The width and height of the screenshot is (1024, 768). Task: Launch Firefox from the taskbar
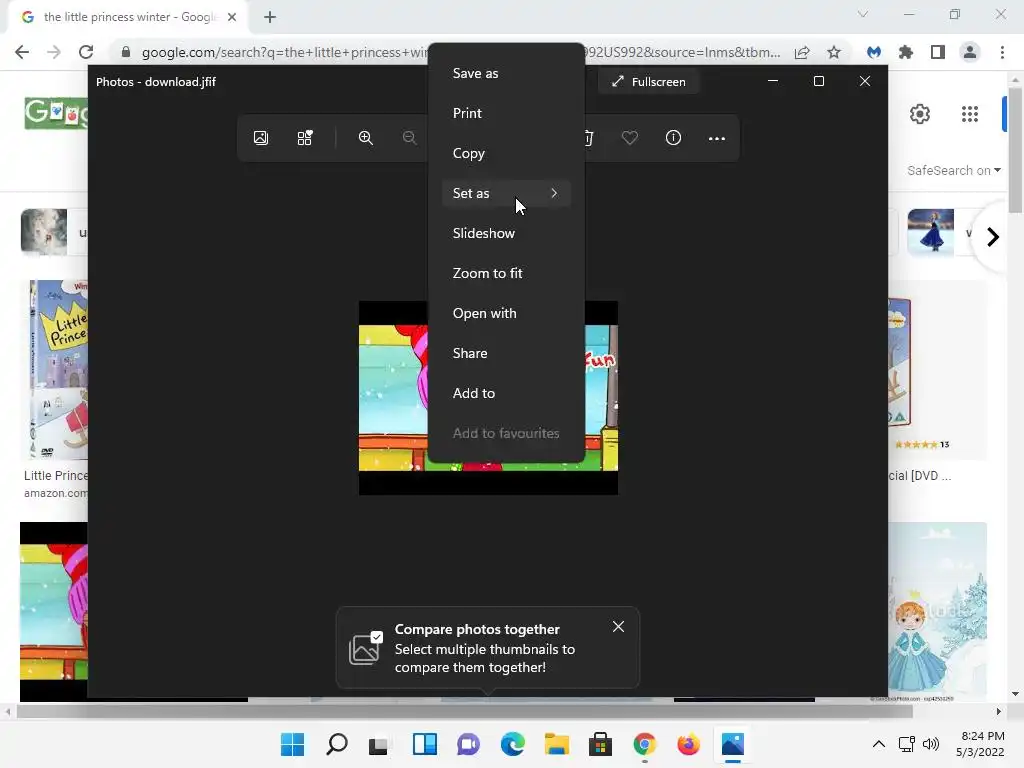pos(688,744)
